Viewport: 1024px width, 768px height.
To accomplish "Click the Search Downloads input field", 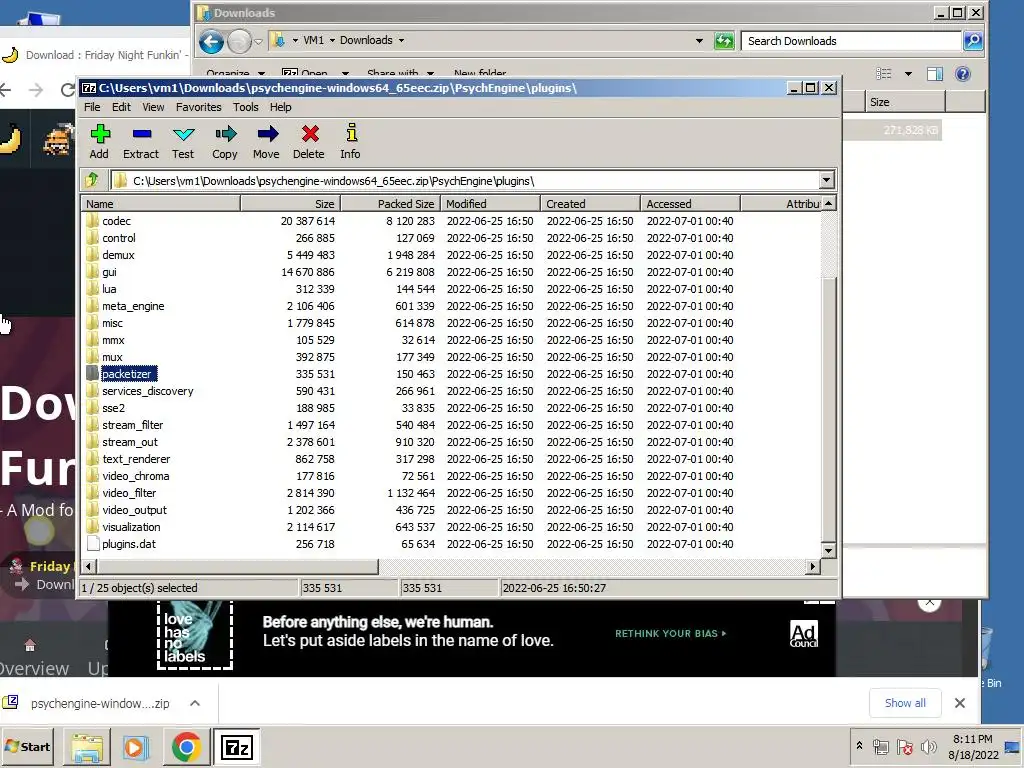I will coord(852,41).
